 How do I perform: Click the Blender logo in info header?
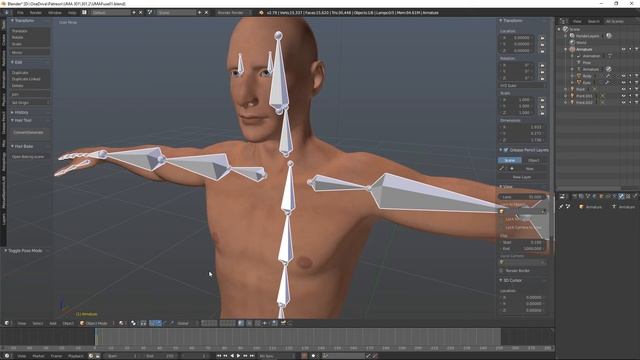261,13
